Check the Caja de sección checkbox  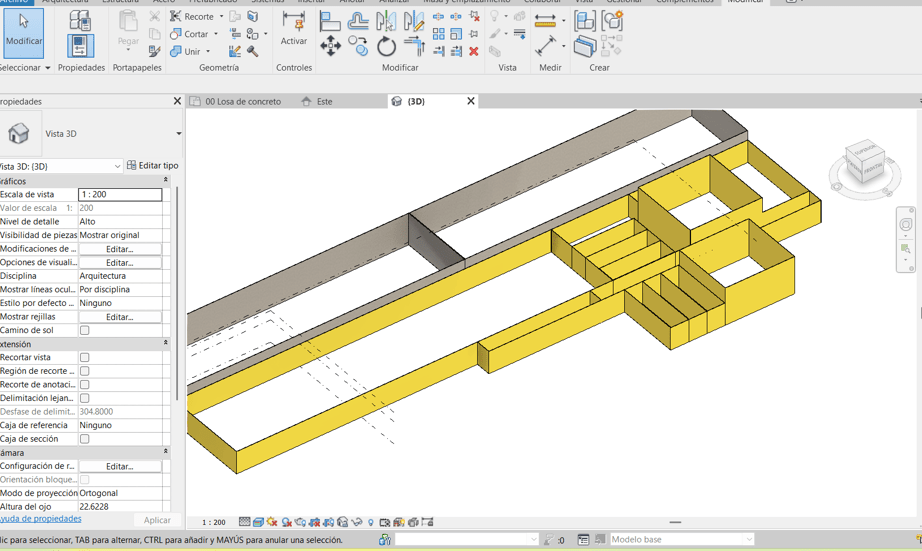point(85,439)
